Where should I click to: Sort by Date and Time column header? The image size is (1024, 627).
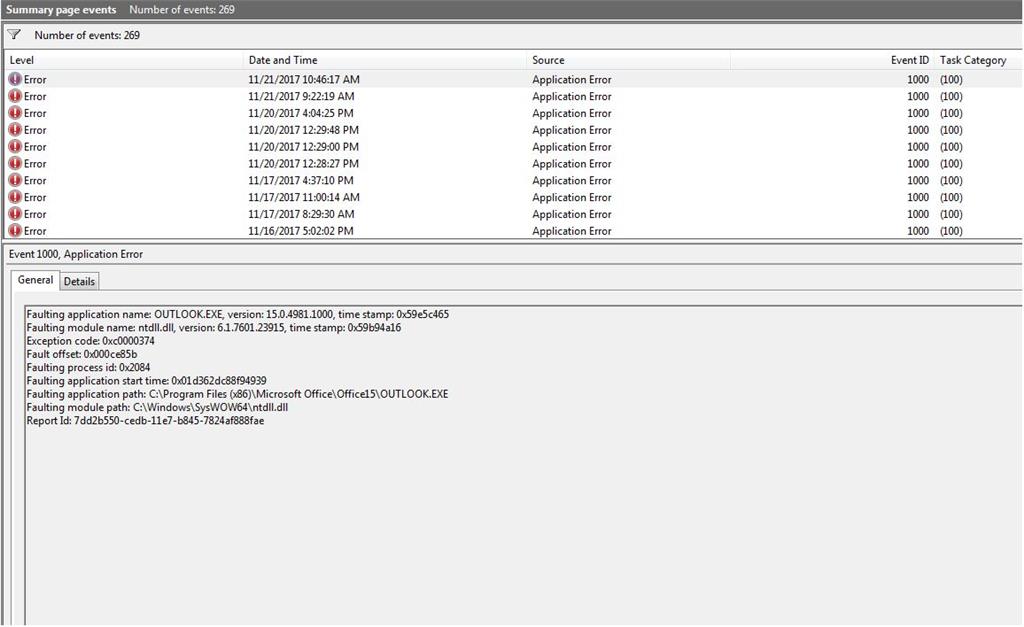coord(385,60)
